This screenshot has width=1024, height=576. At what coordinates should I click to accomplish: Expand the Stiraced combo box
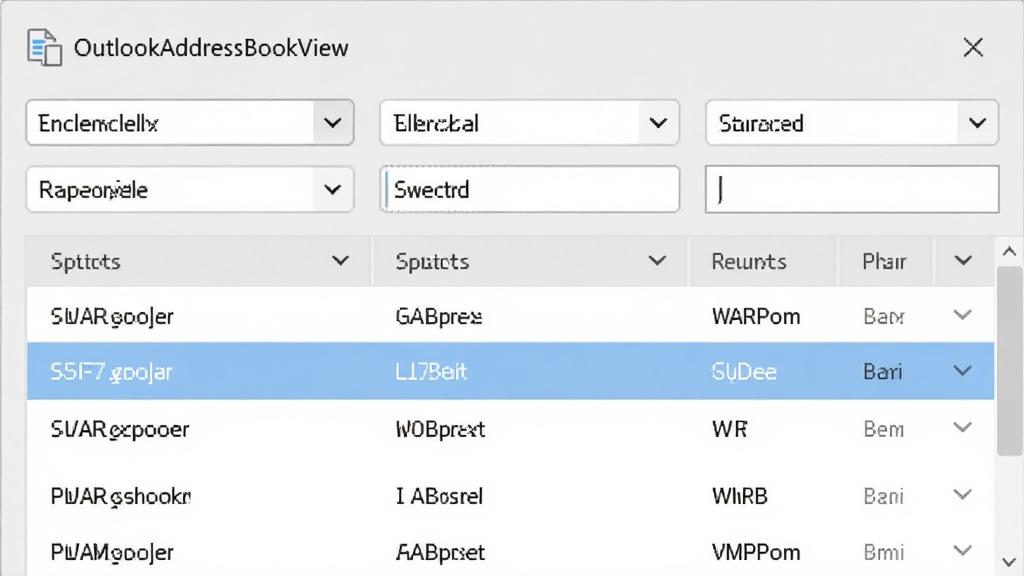978,123
